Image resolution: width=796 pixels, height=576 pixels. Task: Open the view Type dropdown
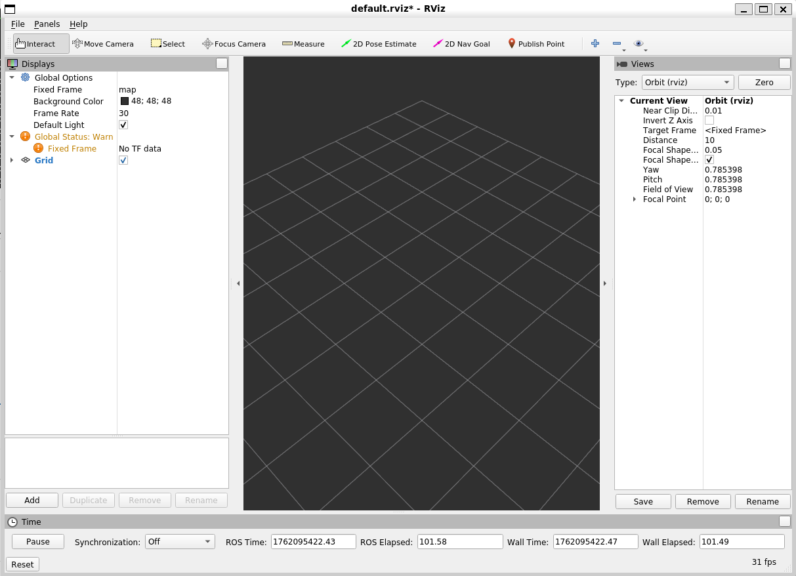tap(686, 82)
